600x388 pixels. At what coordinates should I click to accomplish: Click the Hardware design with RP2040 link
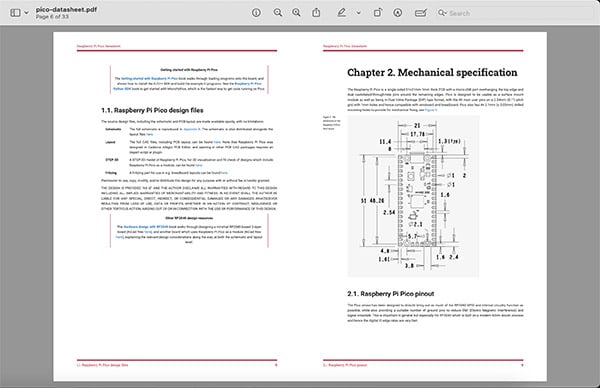(146, 227)
